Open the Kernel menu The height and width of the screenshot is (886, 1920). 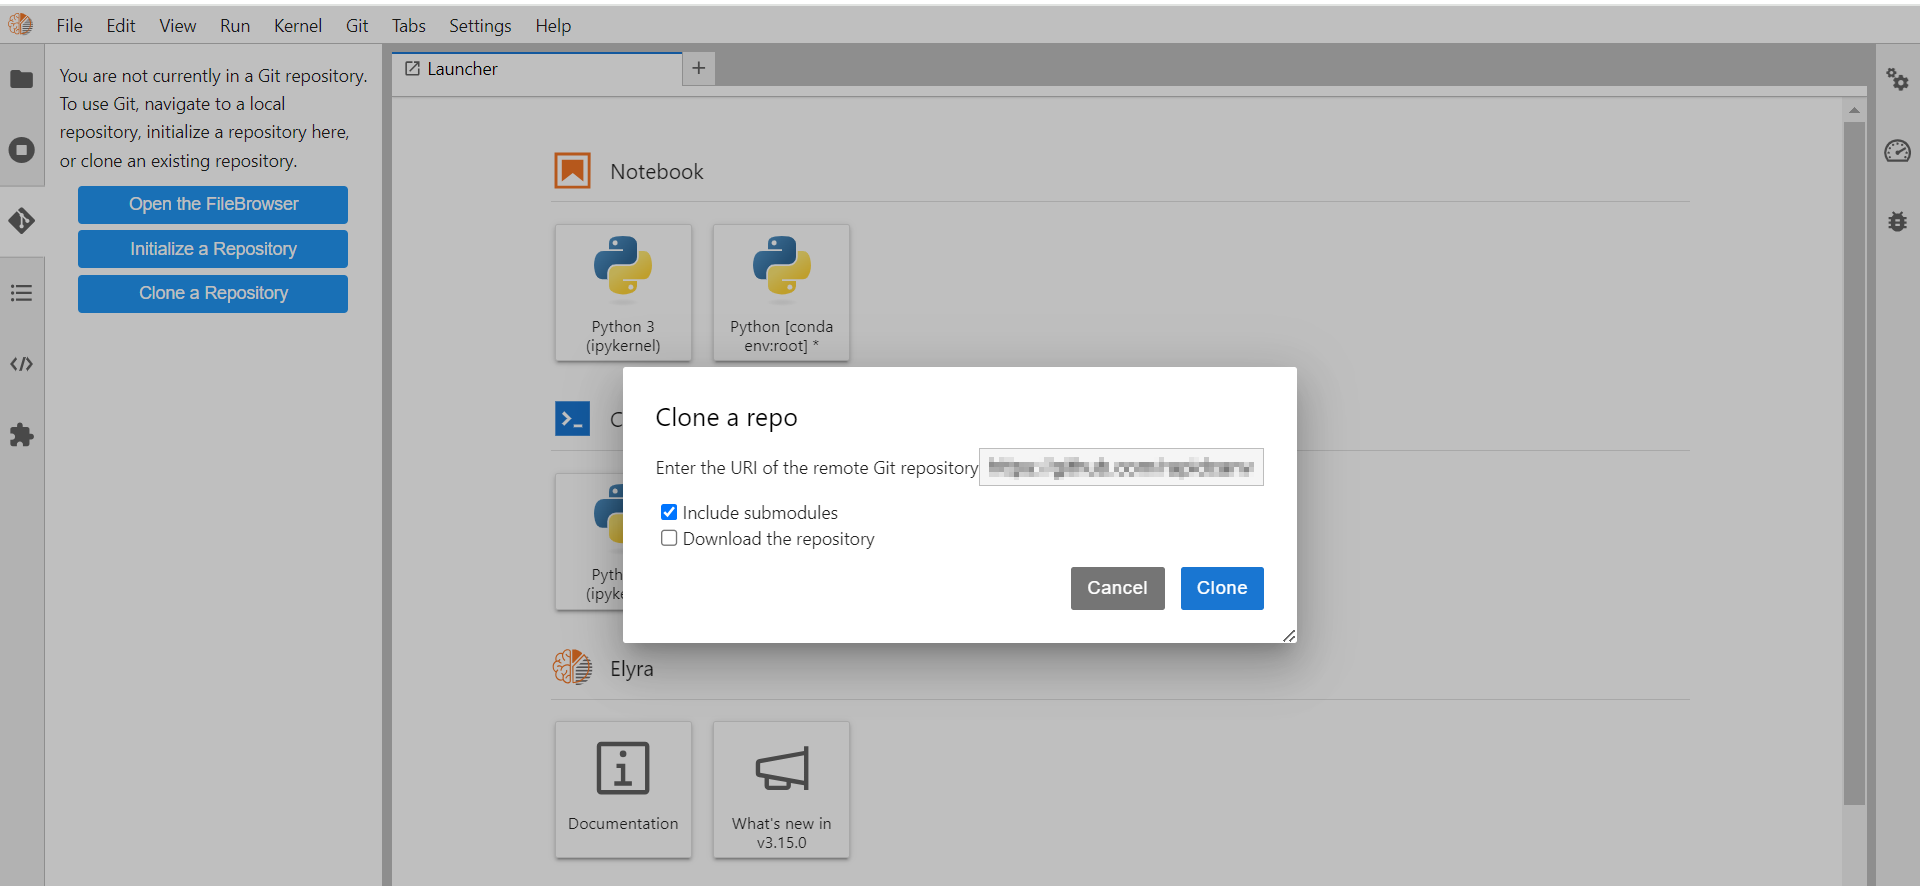tap(297, 26)
